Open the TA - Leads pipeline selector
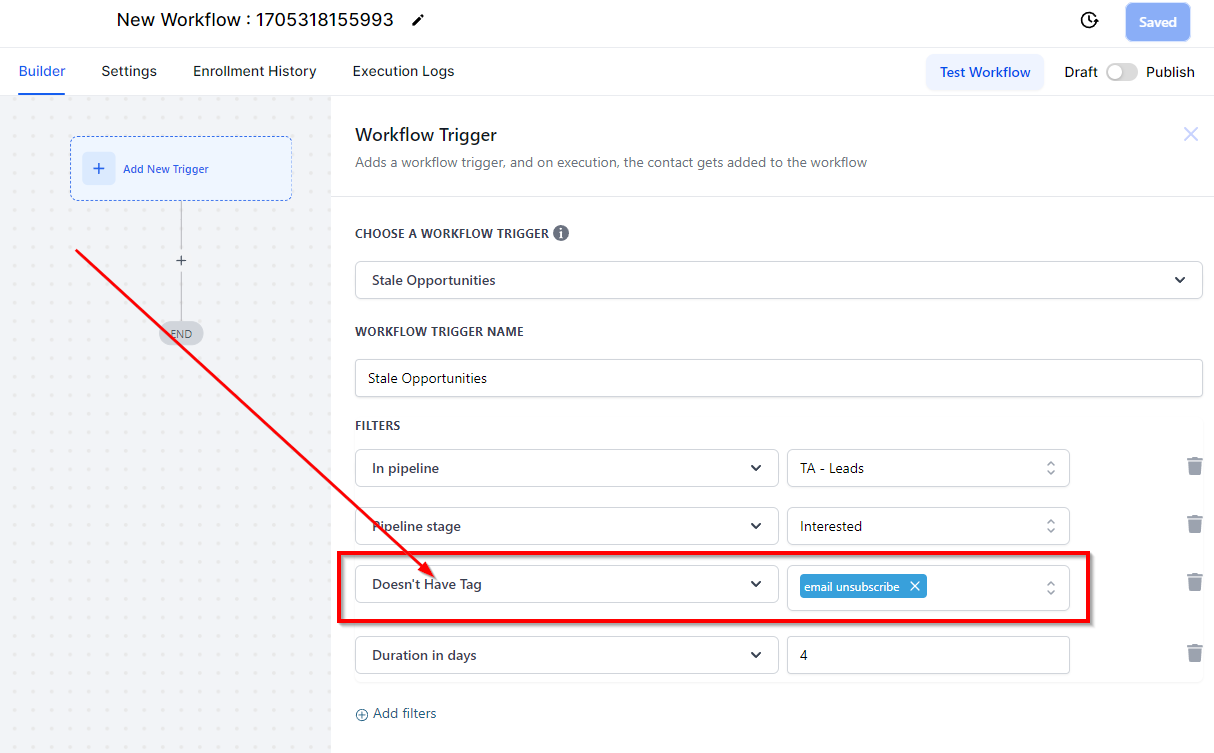Viewport: 1214px width, 753px height. click(927, 468)
